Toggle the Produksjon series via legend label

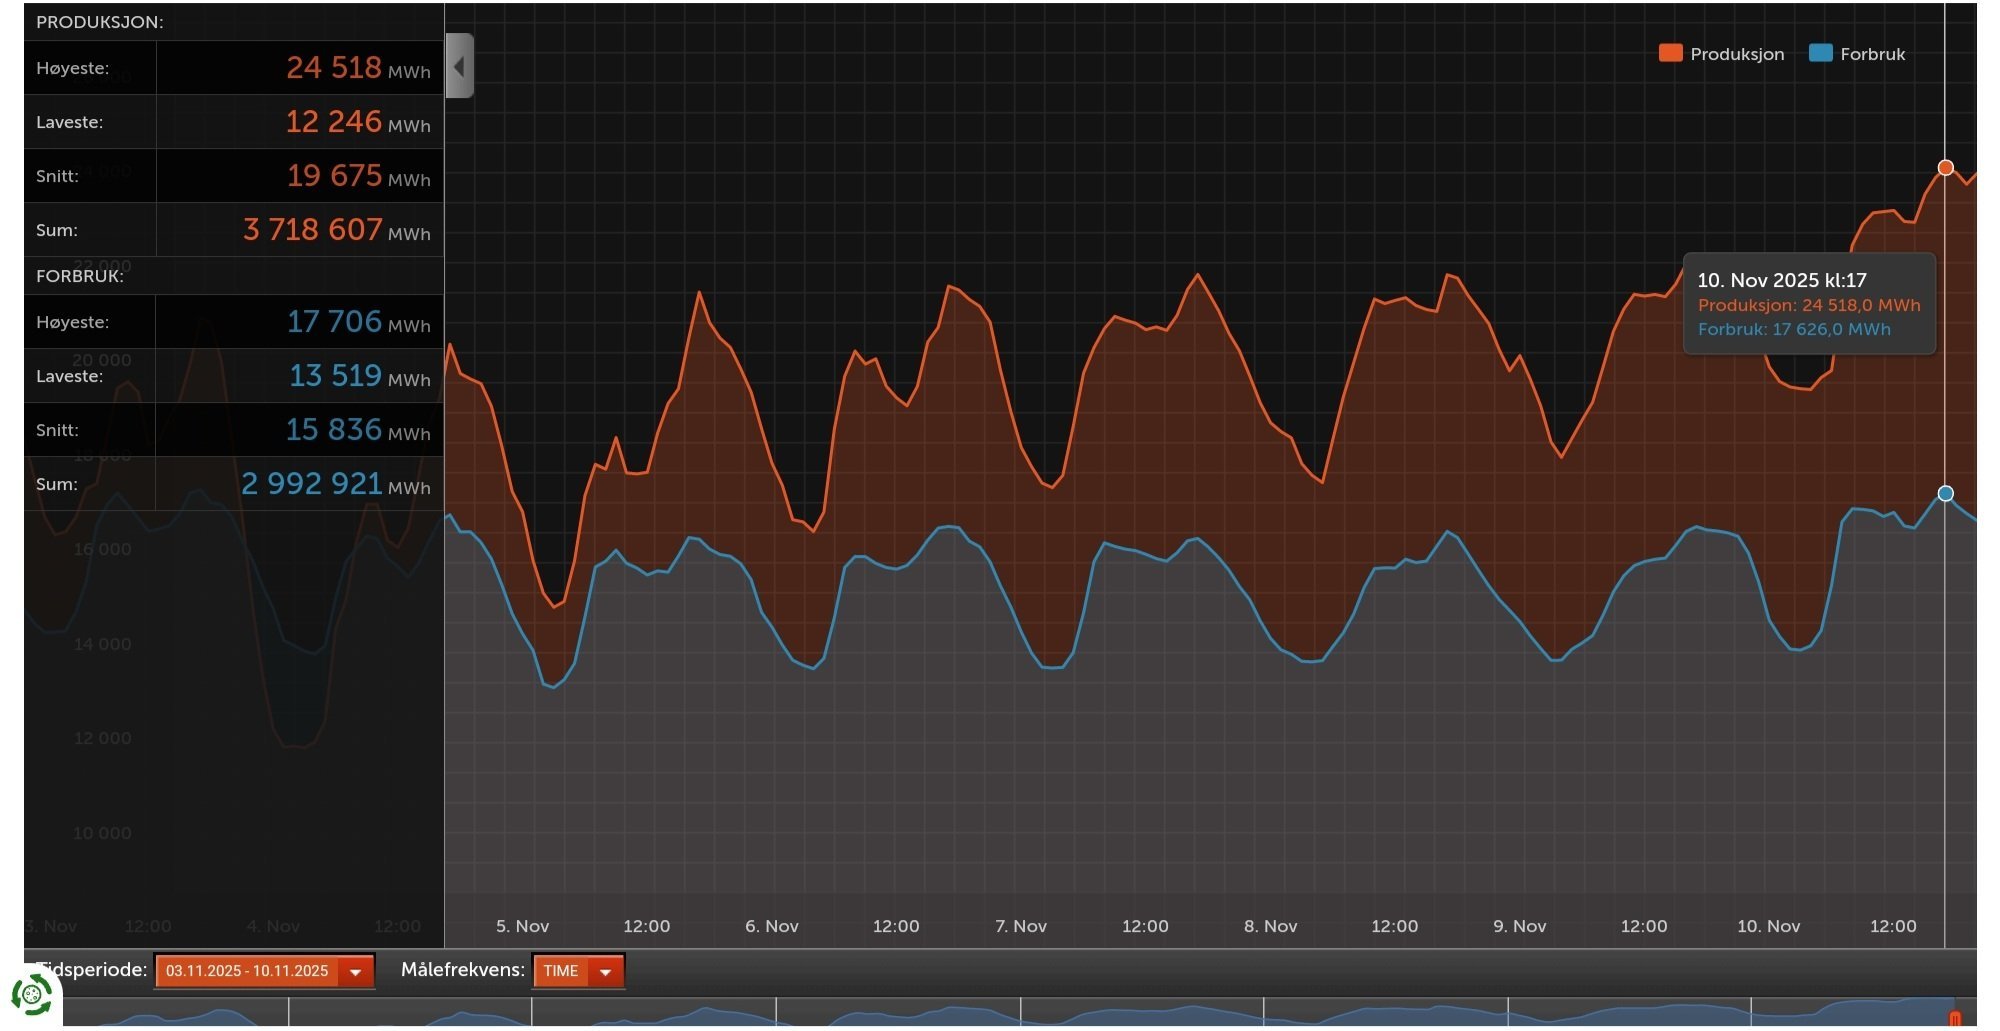tap(1736, 54)
